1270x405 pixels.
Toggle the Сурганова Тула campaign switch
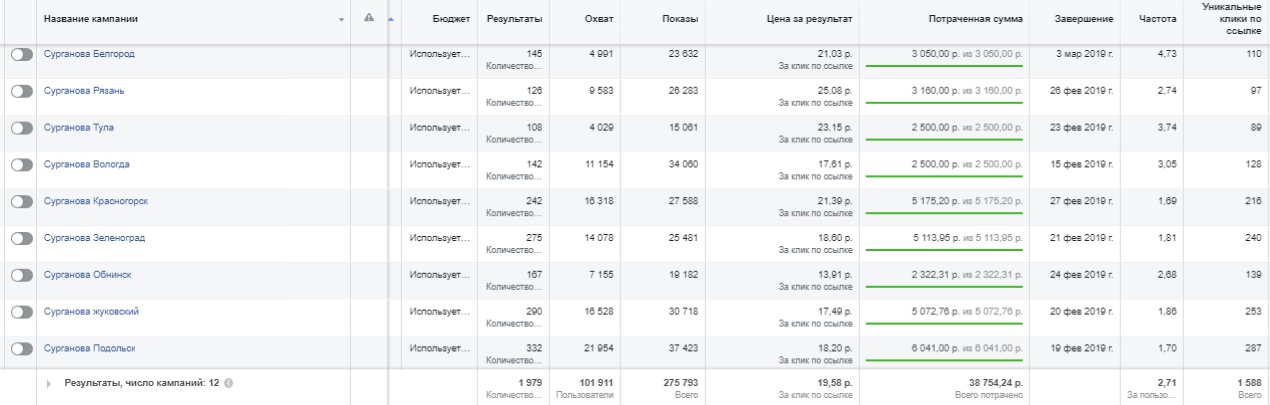tap(21, 128)
